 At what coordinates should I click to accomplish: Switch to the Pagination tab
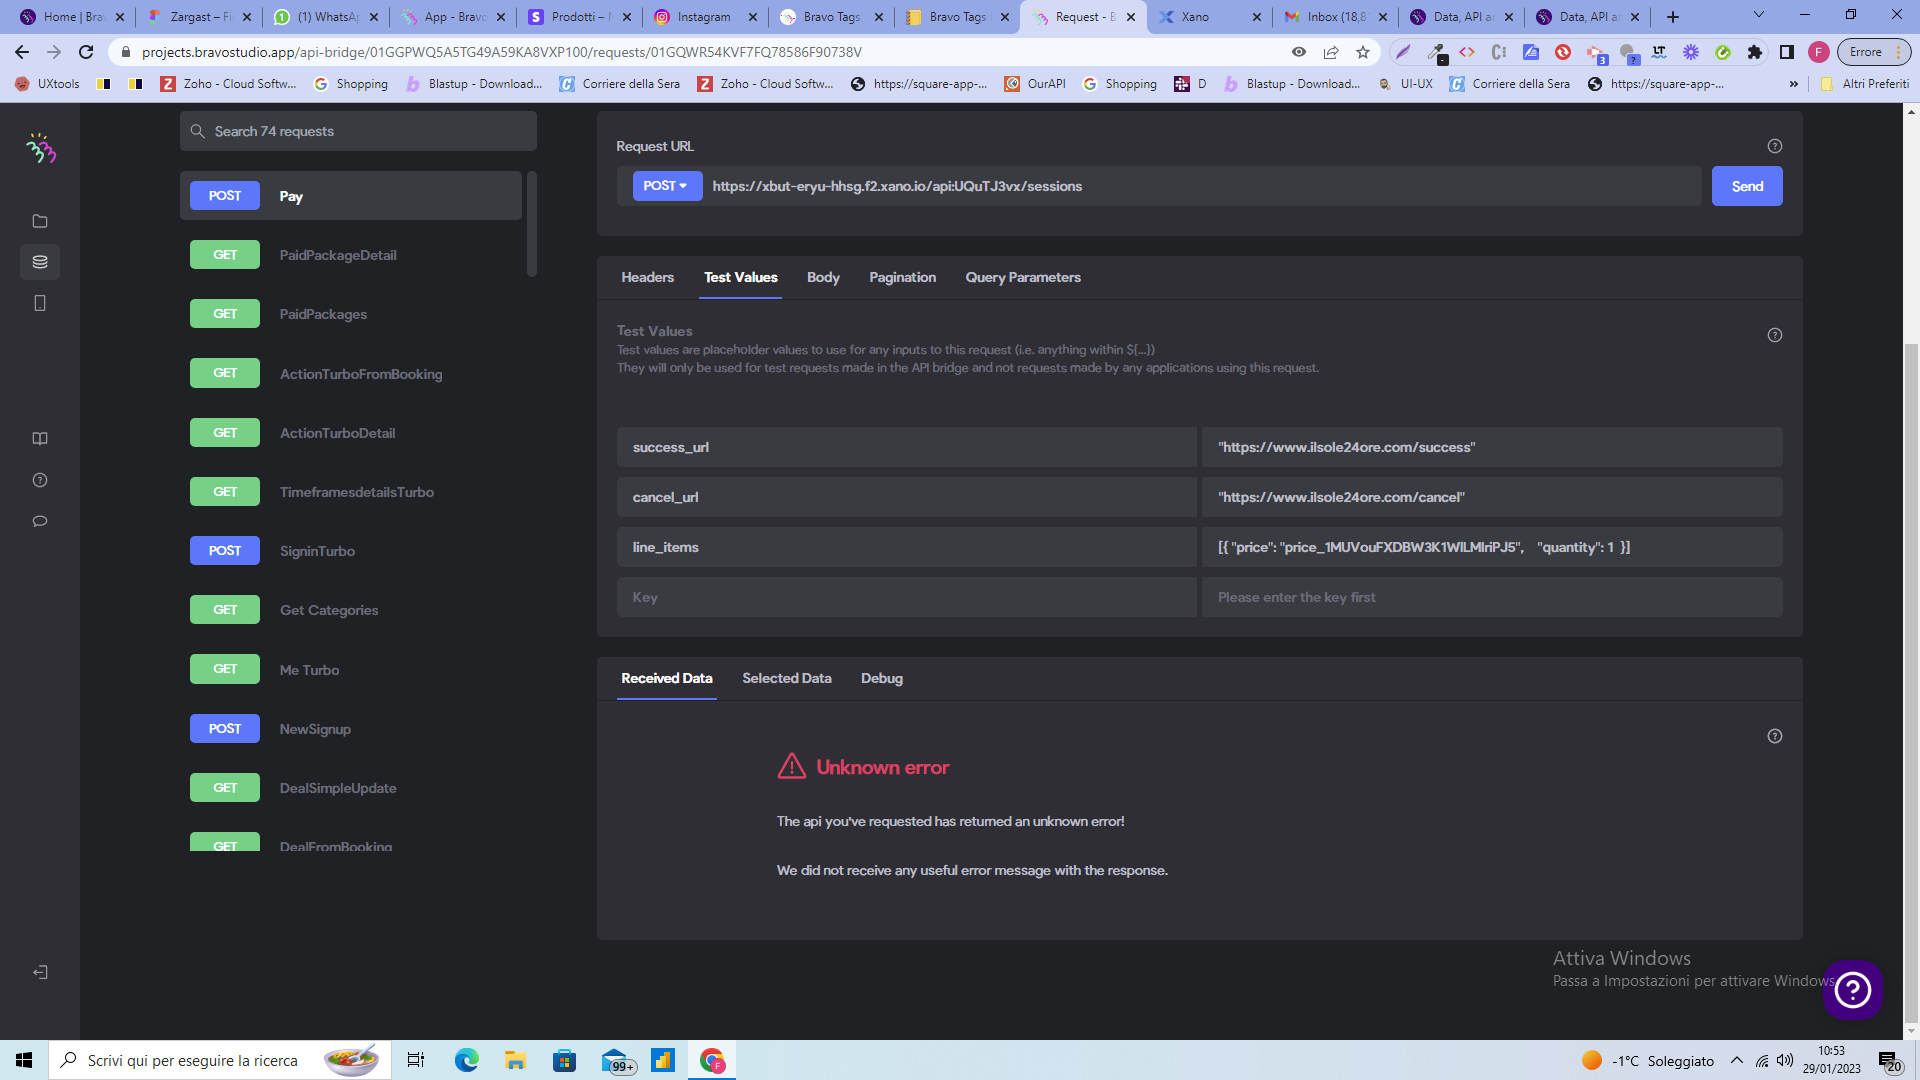click(x=902, y=277)
